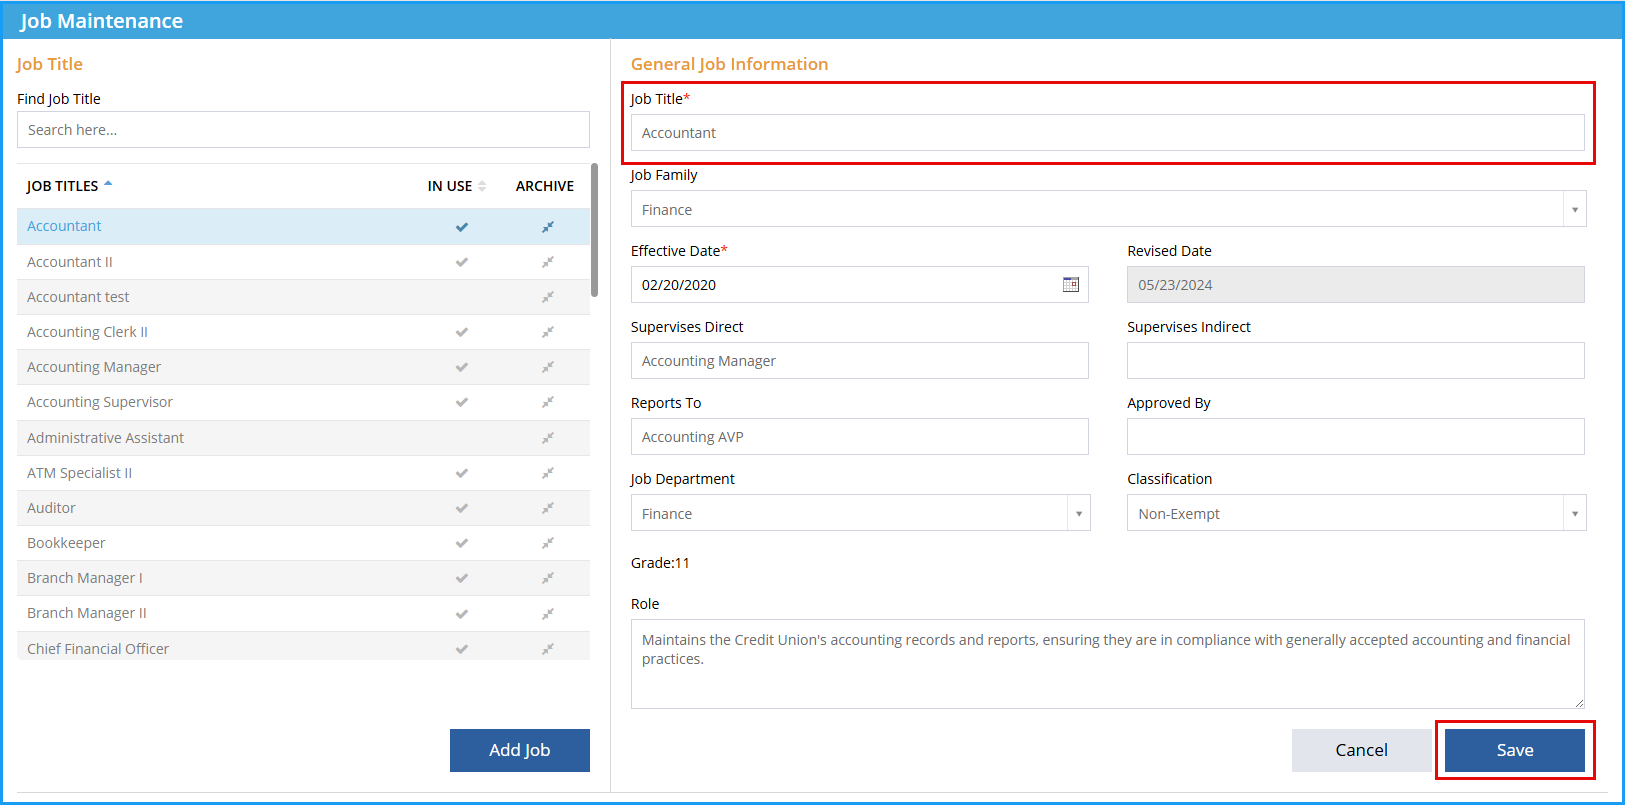Click the Supervises Indirect field
This screenshot has width=1625, height=805.
click(x=1356, y=361)
